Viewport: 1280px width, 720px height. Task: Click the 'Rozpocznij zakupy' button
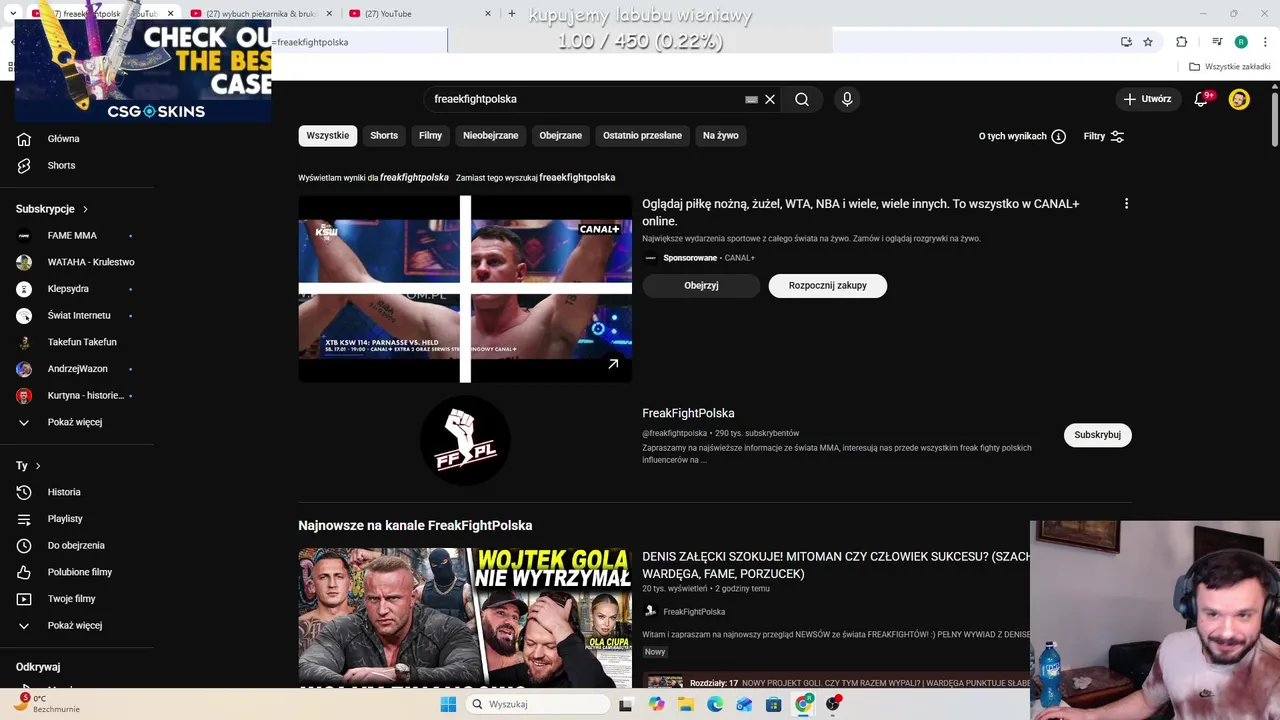coord(827,285)
